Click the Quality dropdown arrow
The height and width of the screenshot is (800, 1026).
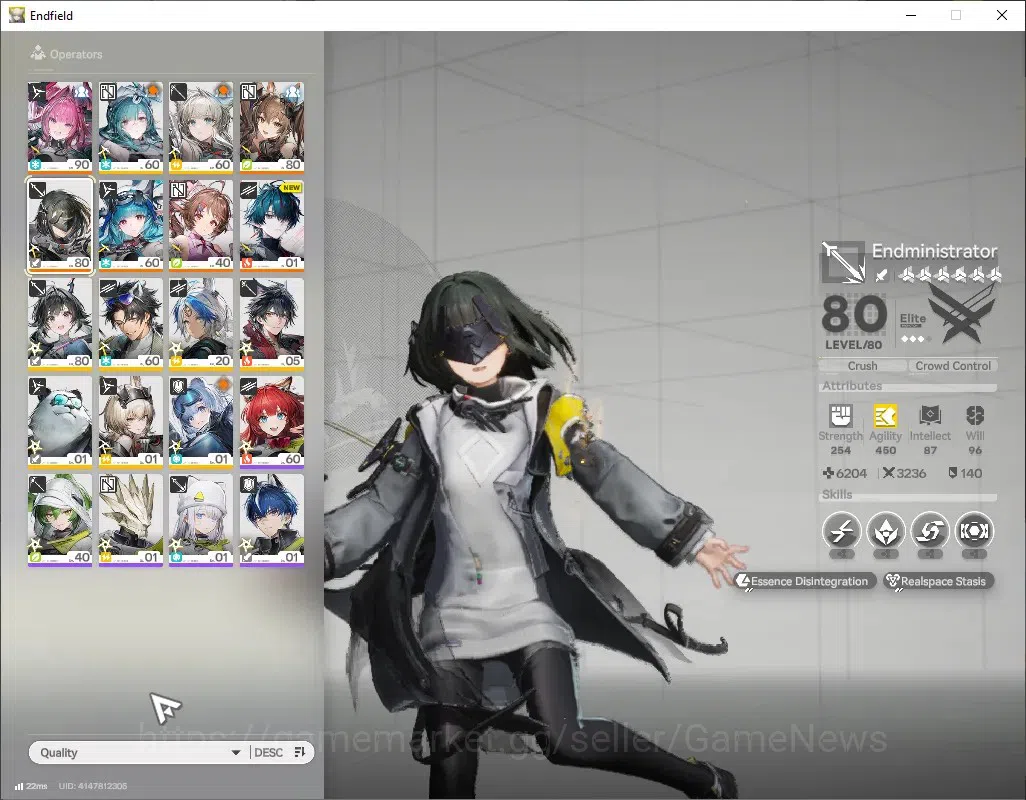point(236,753)
